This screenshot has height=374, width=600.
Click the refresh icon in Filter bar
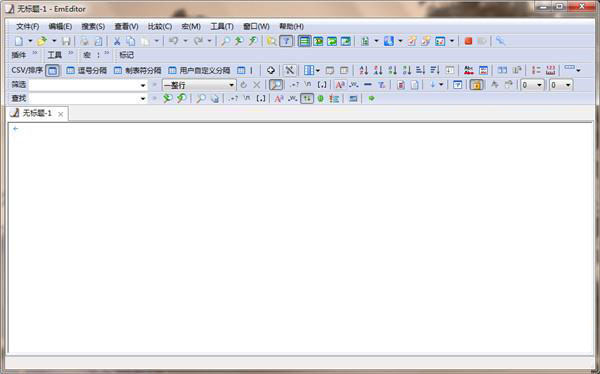(243, 85)
